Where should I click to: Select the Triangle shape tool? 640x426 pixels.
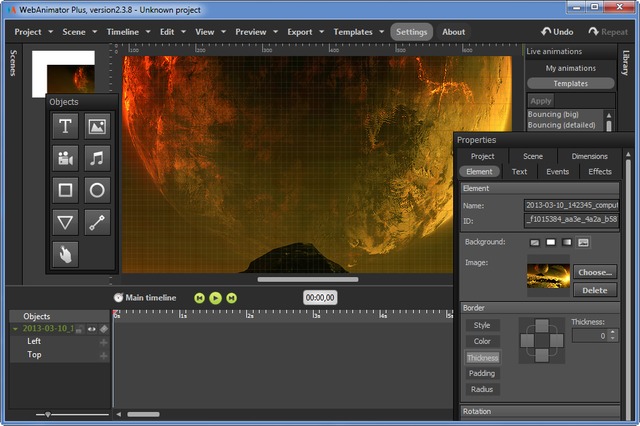click(65, 222)
